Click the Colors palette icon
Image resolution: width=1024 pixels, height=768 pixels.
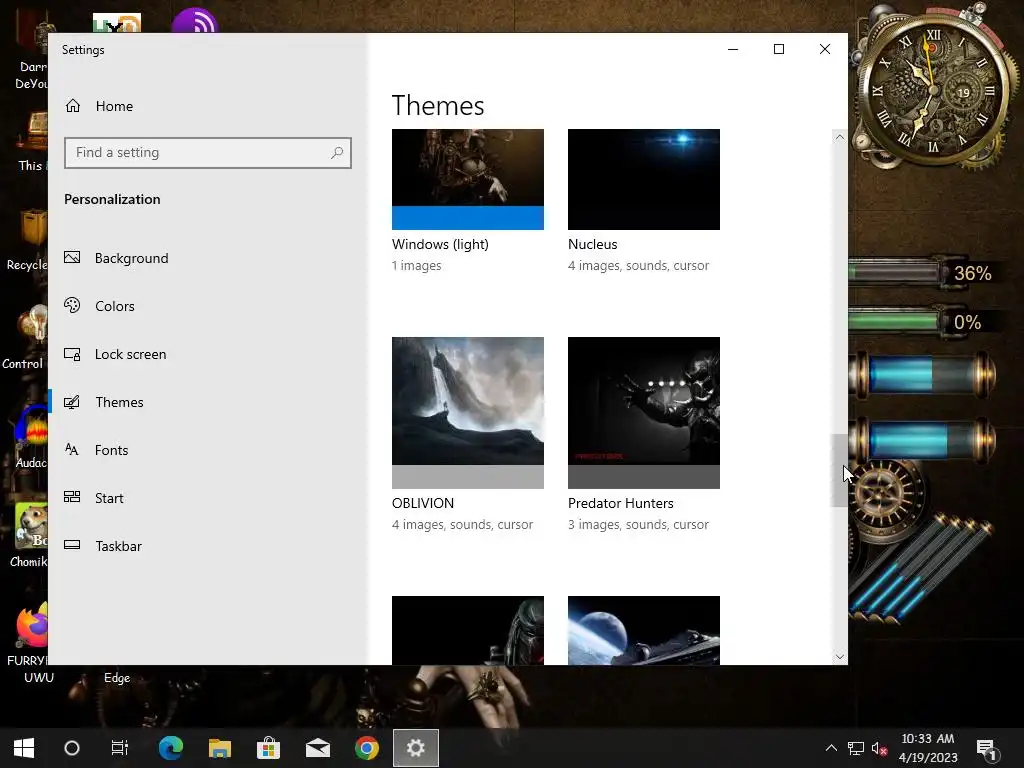(72, 305)
